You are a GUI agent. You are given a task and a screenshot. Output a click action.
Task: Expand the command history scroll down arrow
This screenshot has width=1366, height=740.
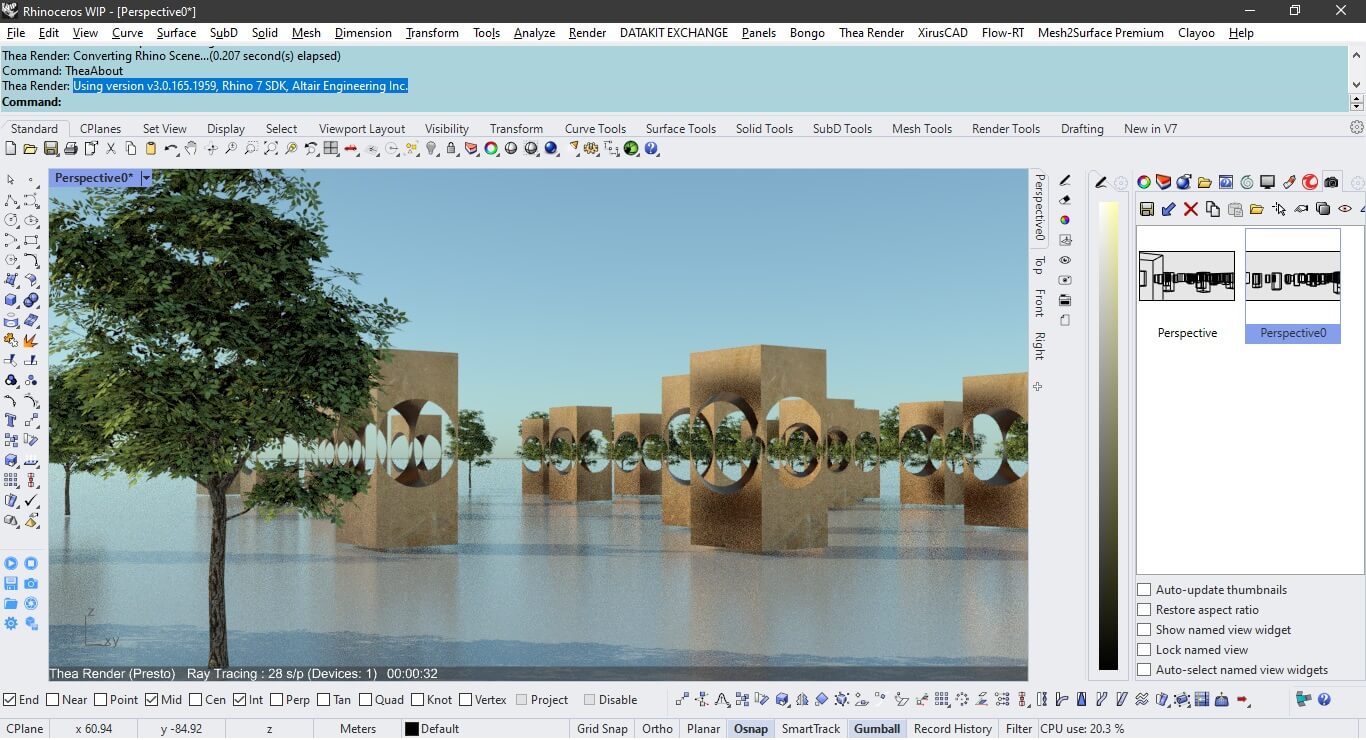[x=1356, y=85]
